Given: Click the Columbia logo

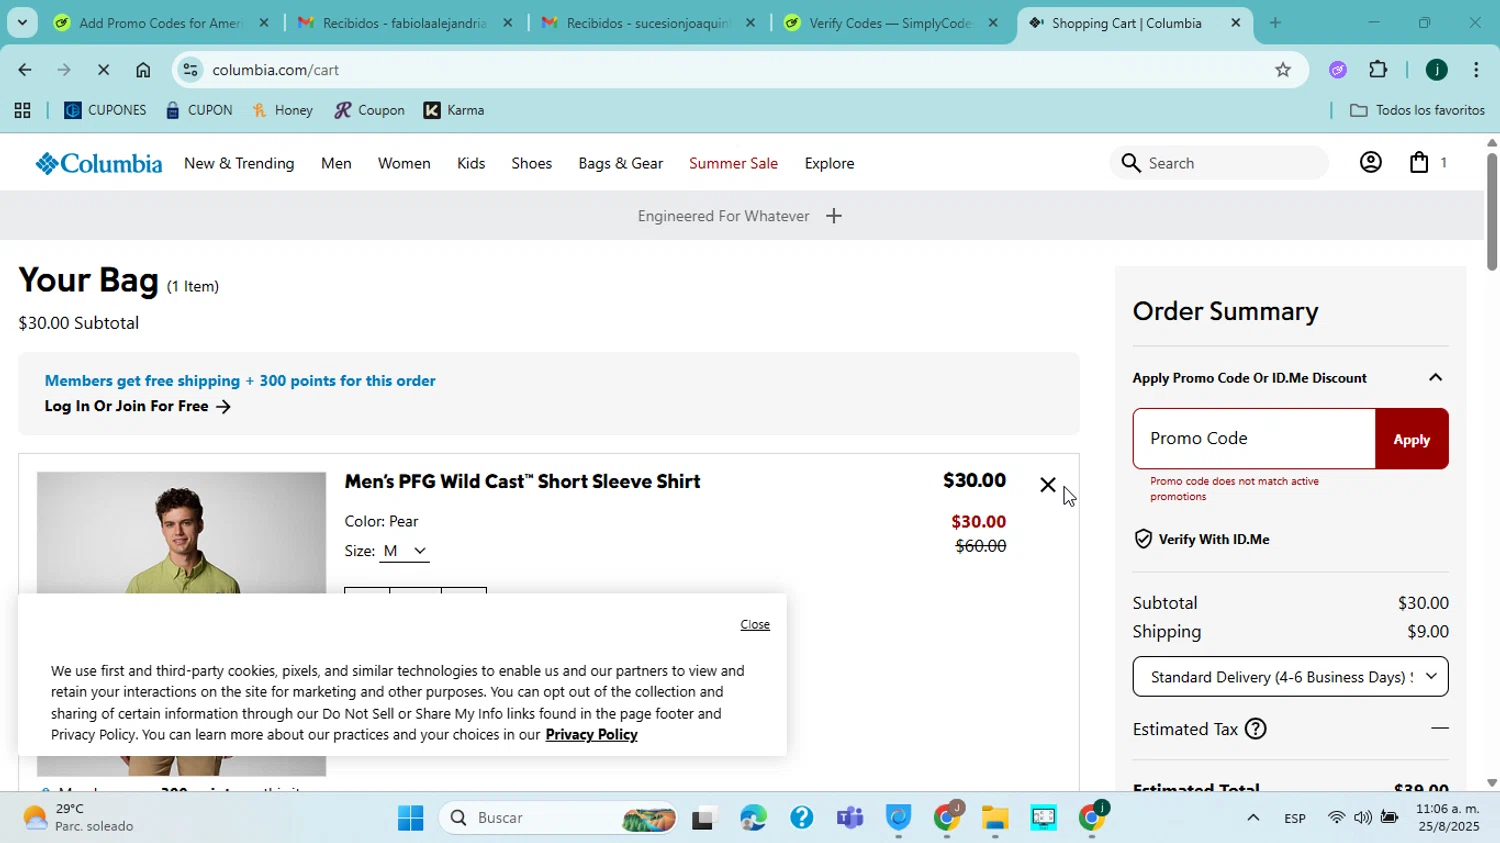Looking at the screenshot, I should pyautogui.click(x=99, y=163).
